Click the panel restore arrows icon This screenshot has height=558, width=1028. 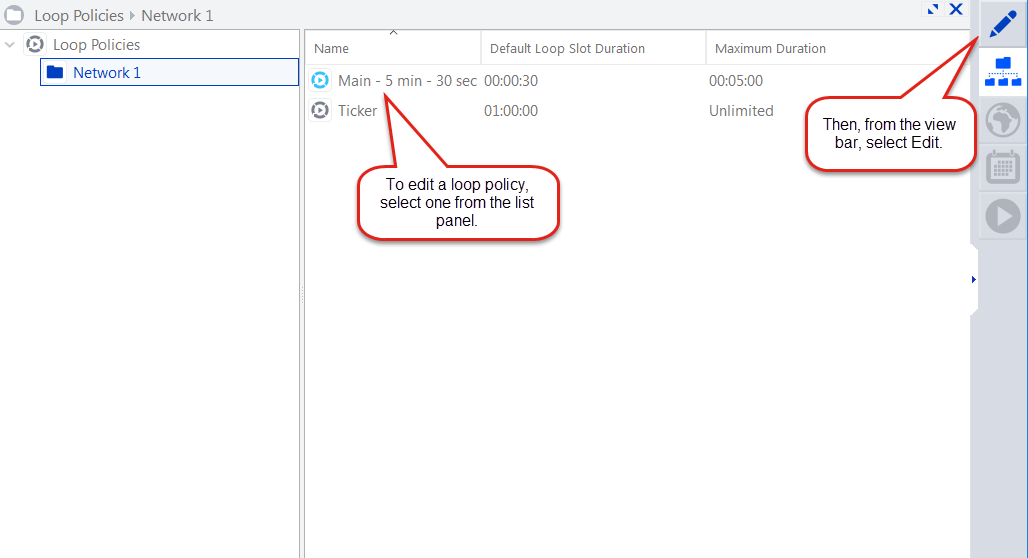pos(933,10)
